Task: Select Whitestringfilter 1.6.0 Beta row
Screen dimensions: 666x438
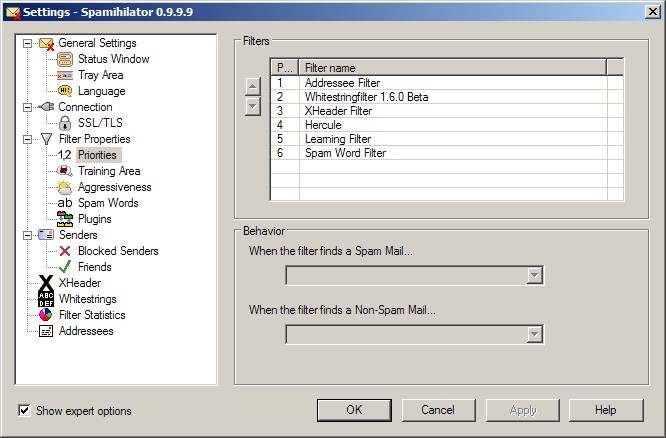Action: (447, 97)
